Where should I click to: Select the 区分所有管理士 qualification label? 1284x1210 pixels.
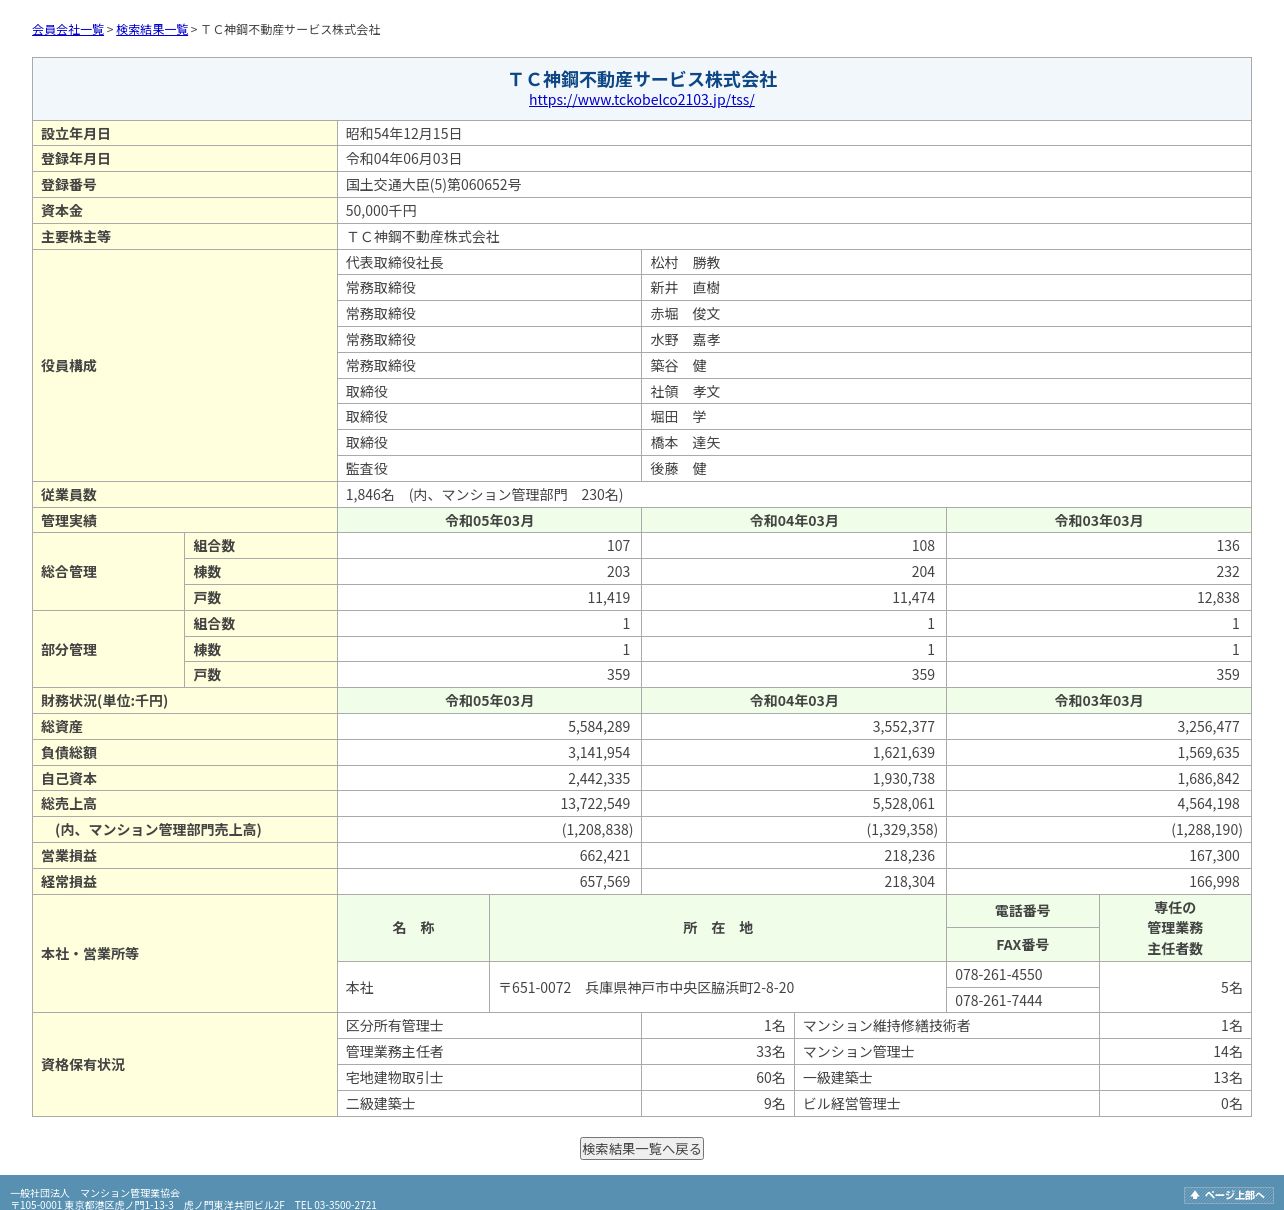tap(395, 1026)
